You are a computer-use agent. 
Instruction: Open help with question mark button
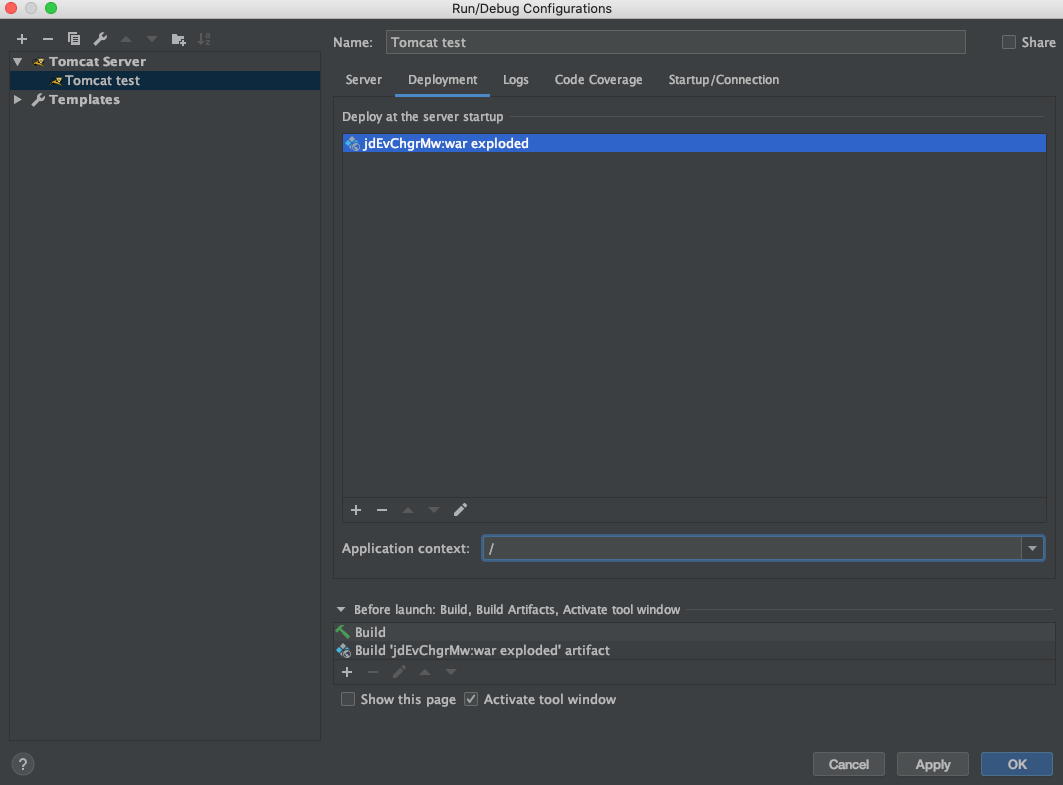23,764
